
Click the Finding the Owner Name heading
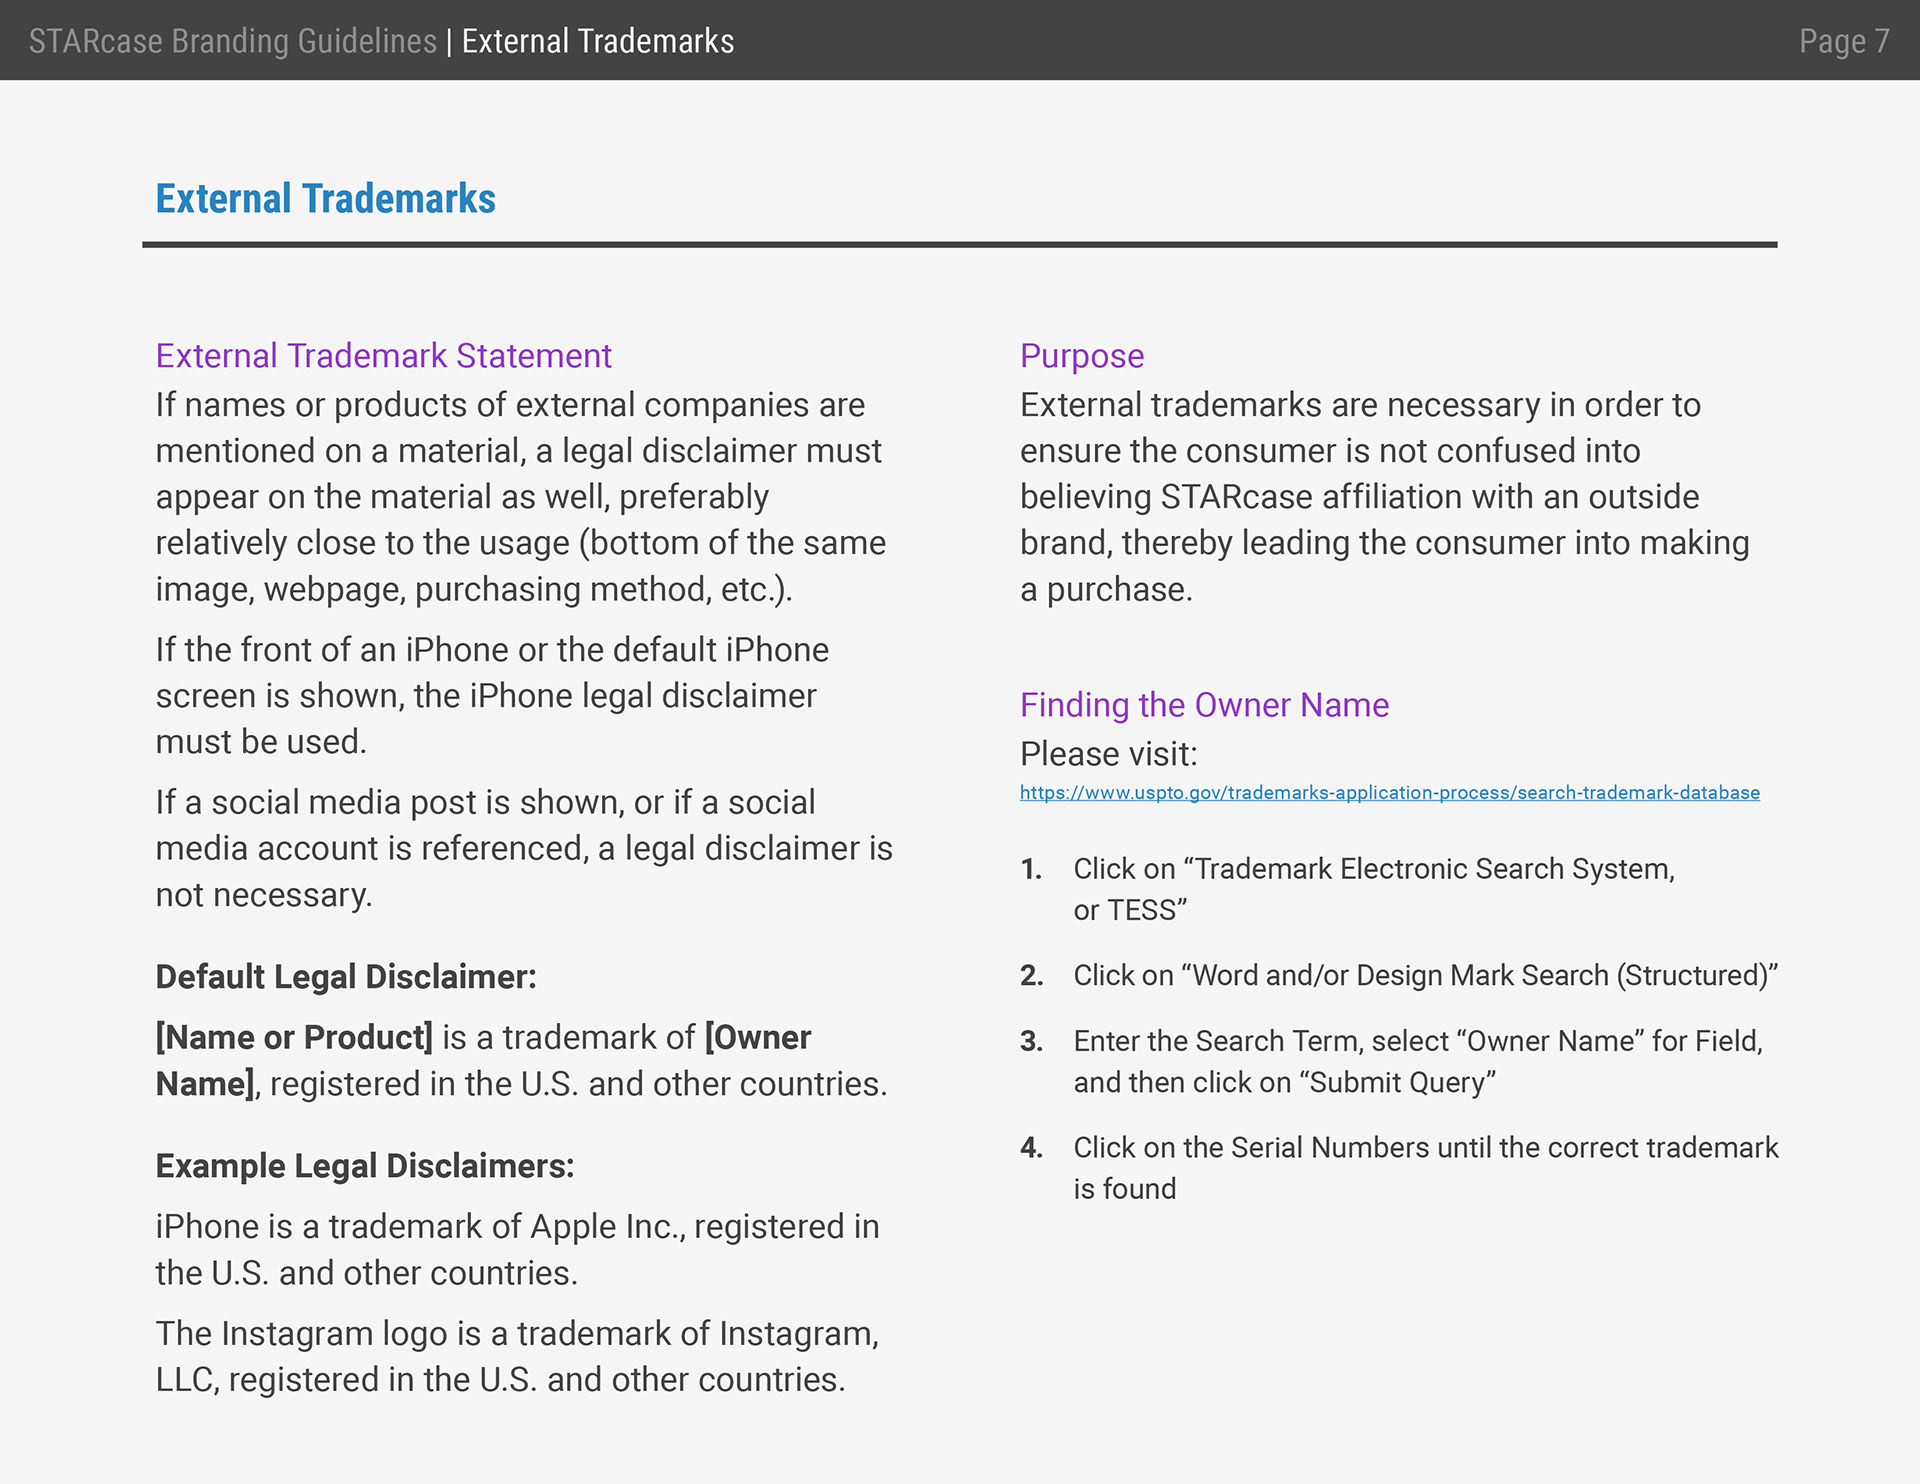pos(1203,705)
